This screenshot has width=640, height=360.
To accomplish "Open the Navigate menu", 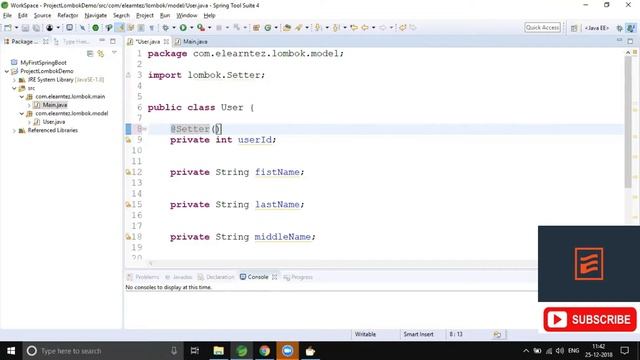I will (96, 16).
